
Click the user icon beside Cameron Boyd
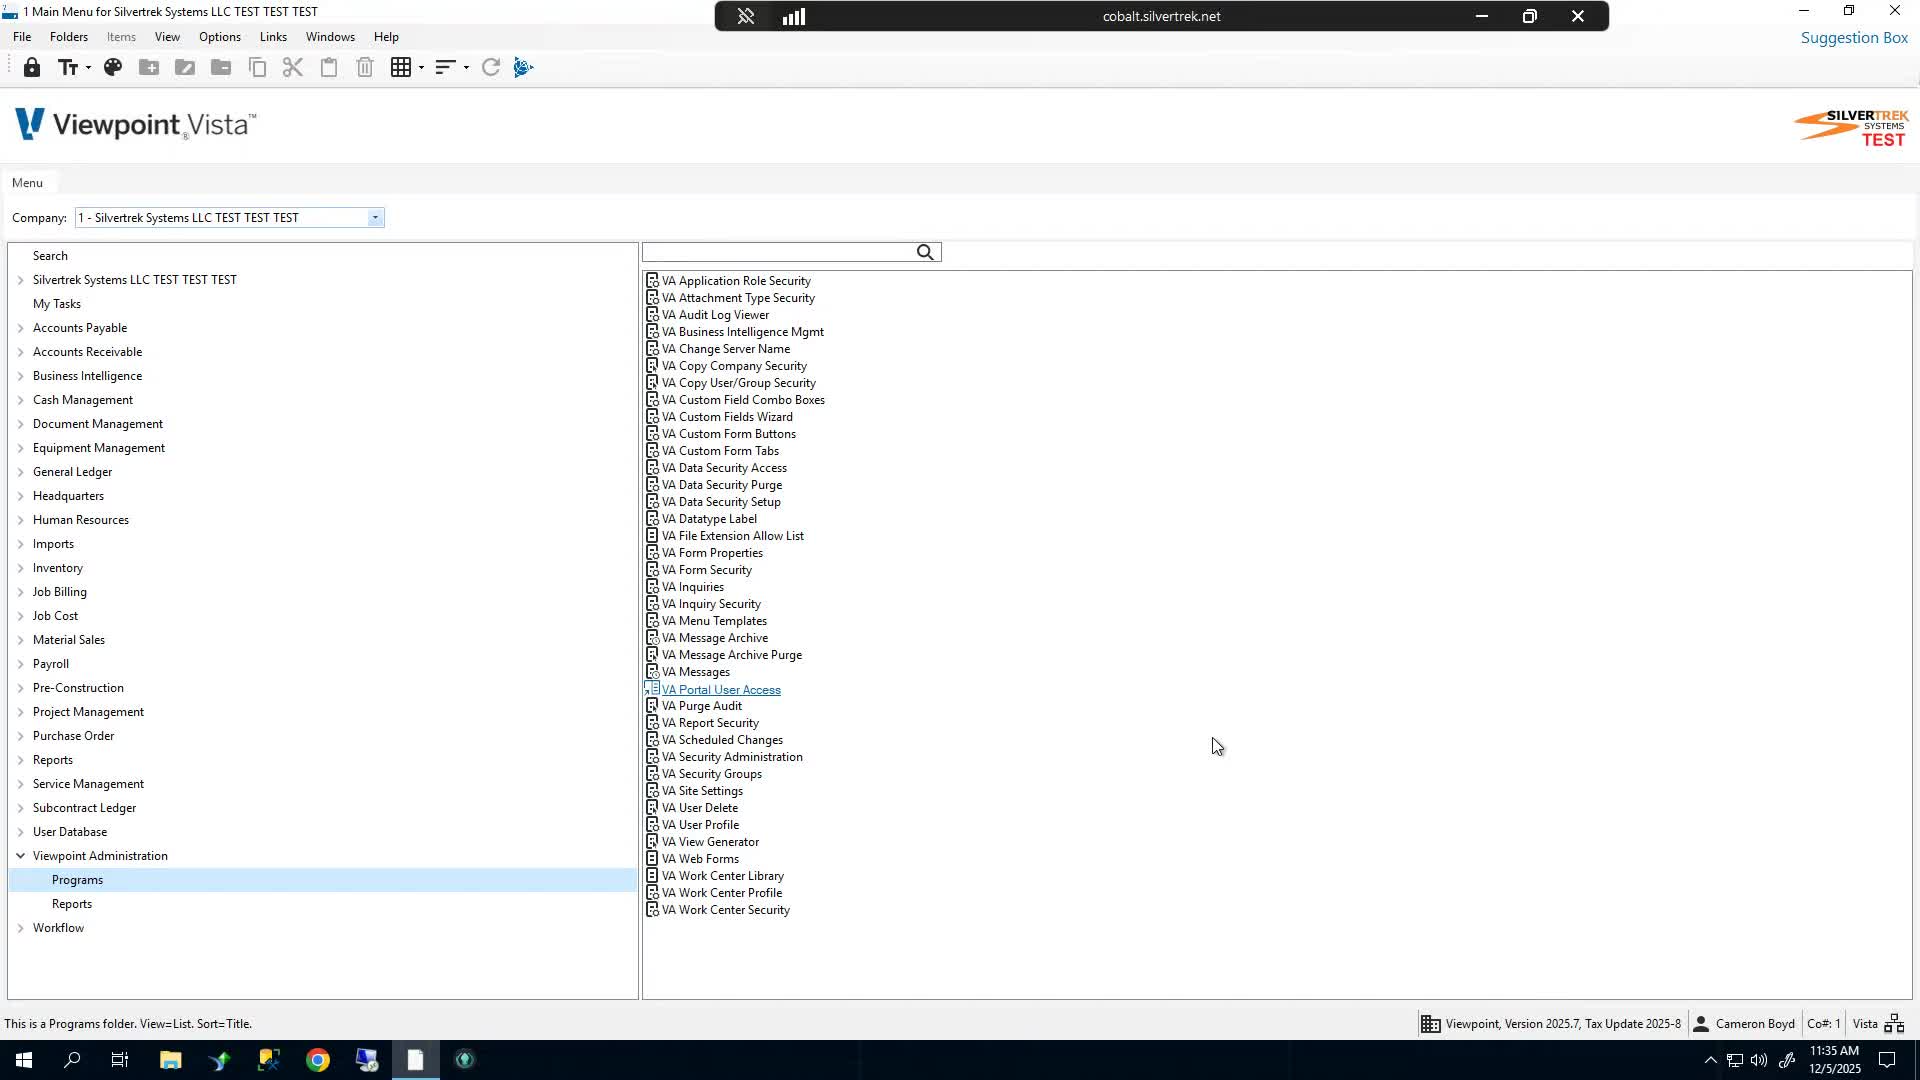click(1701, 1024)
